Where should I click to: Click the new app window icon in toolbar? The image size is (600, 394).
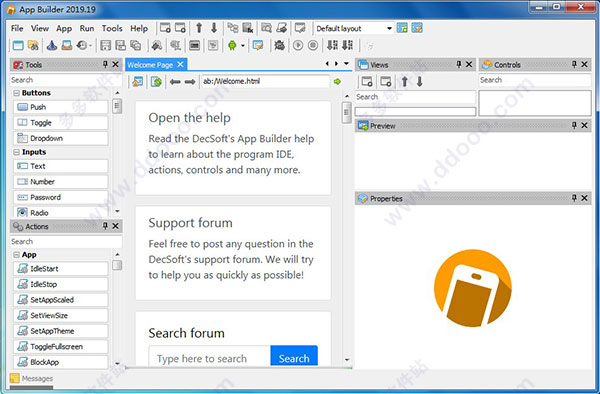coord(18,46)
